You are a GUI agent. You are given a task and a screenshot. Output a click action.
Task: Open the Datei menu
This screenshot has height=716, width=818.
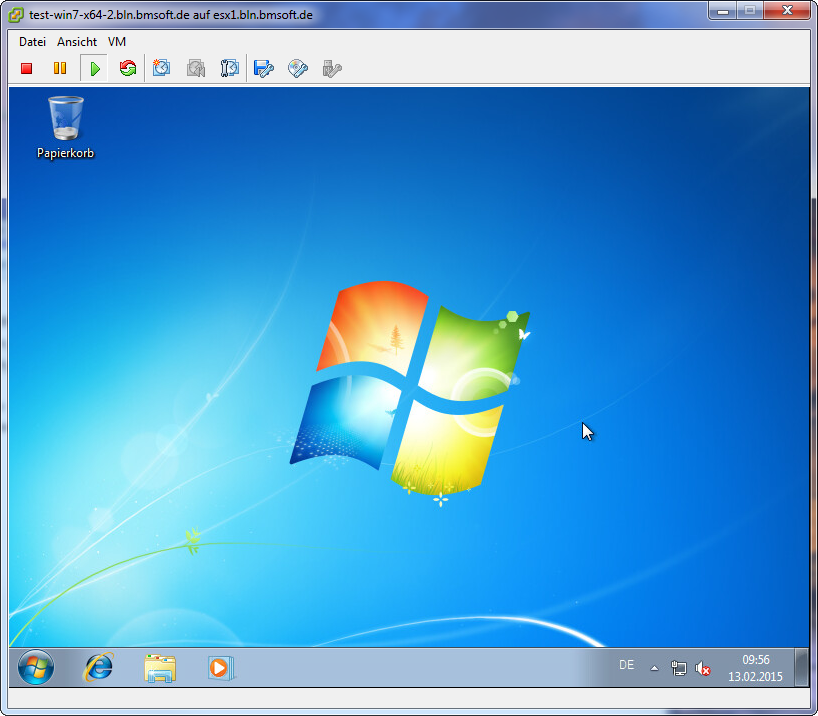pos(32,42)
